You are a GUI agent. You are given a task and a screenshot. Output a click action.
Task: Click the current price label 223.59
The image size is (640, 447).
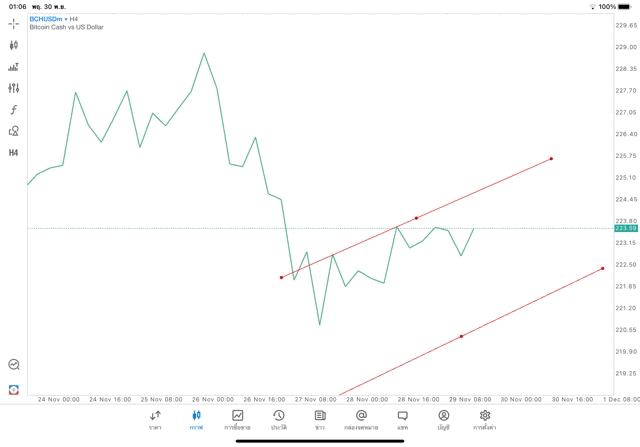click(625, 228)
